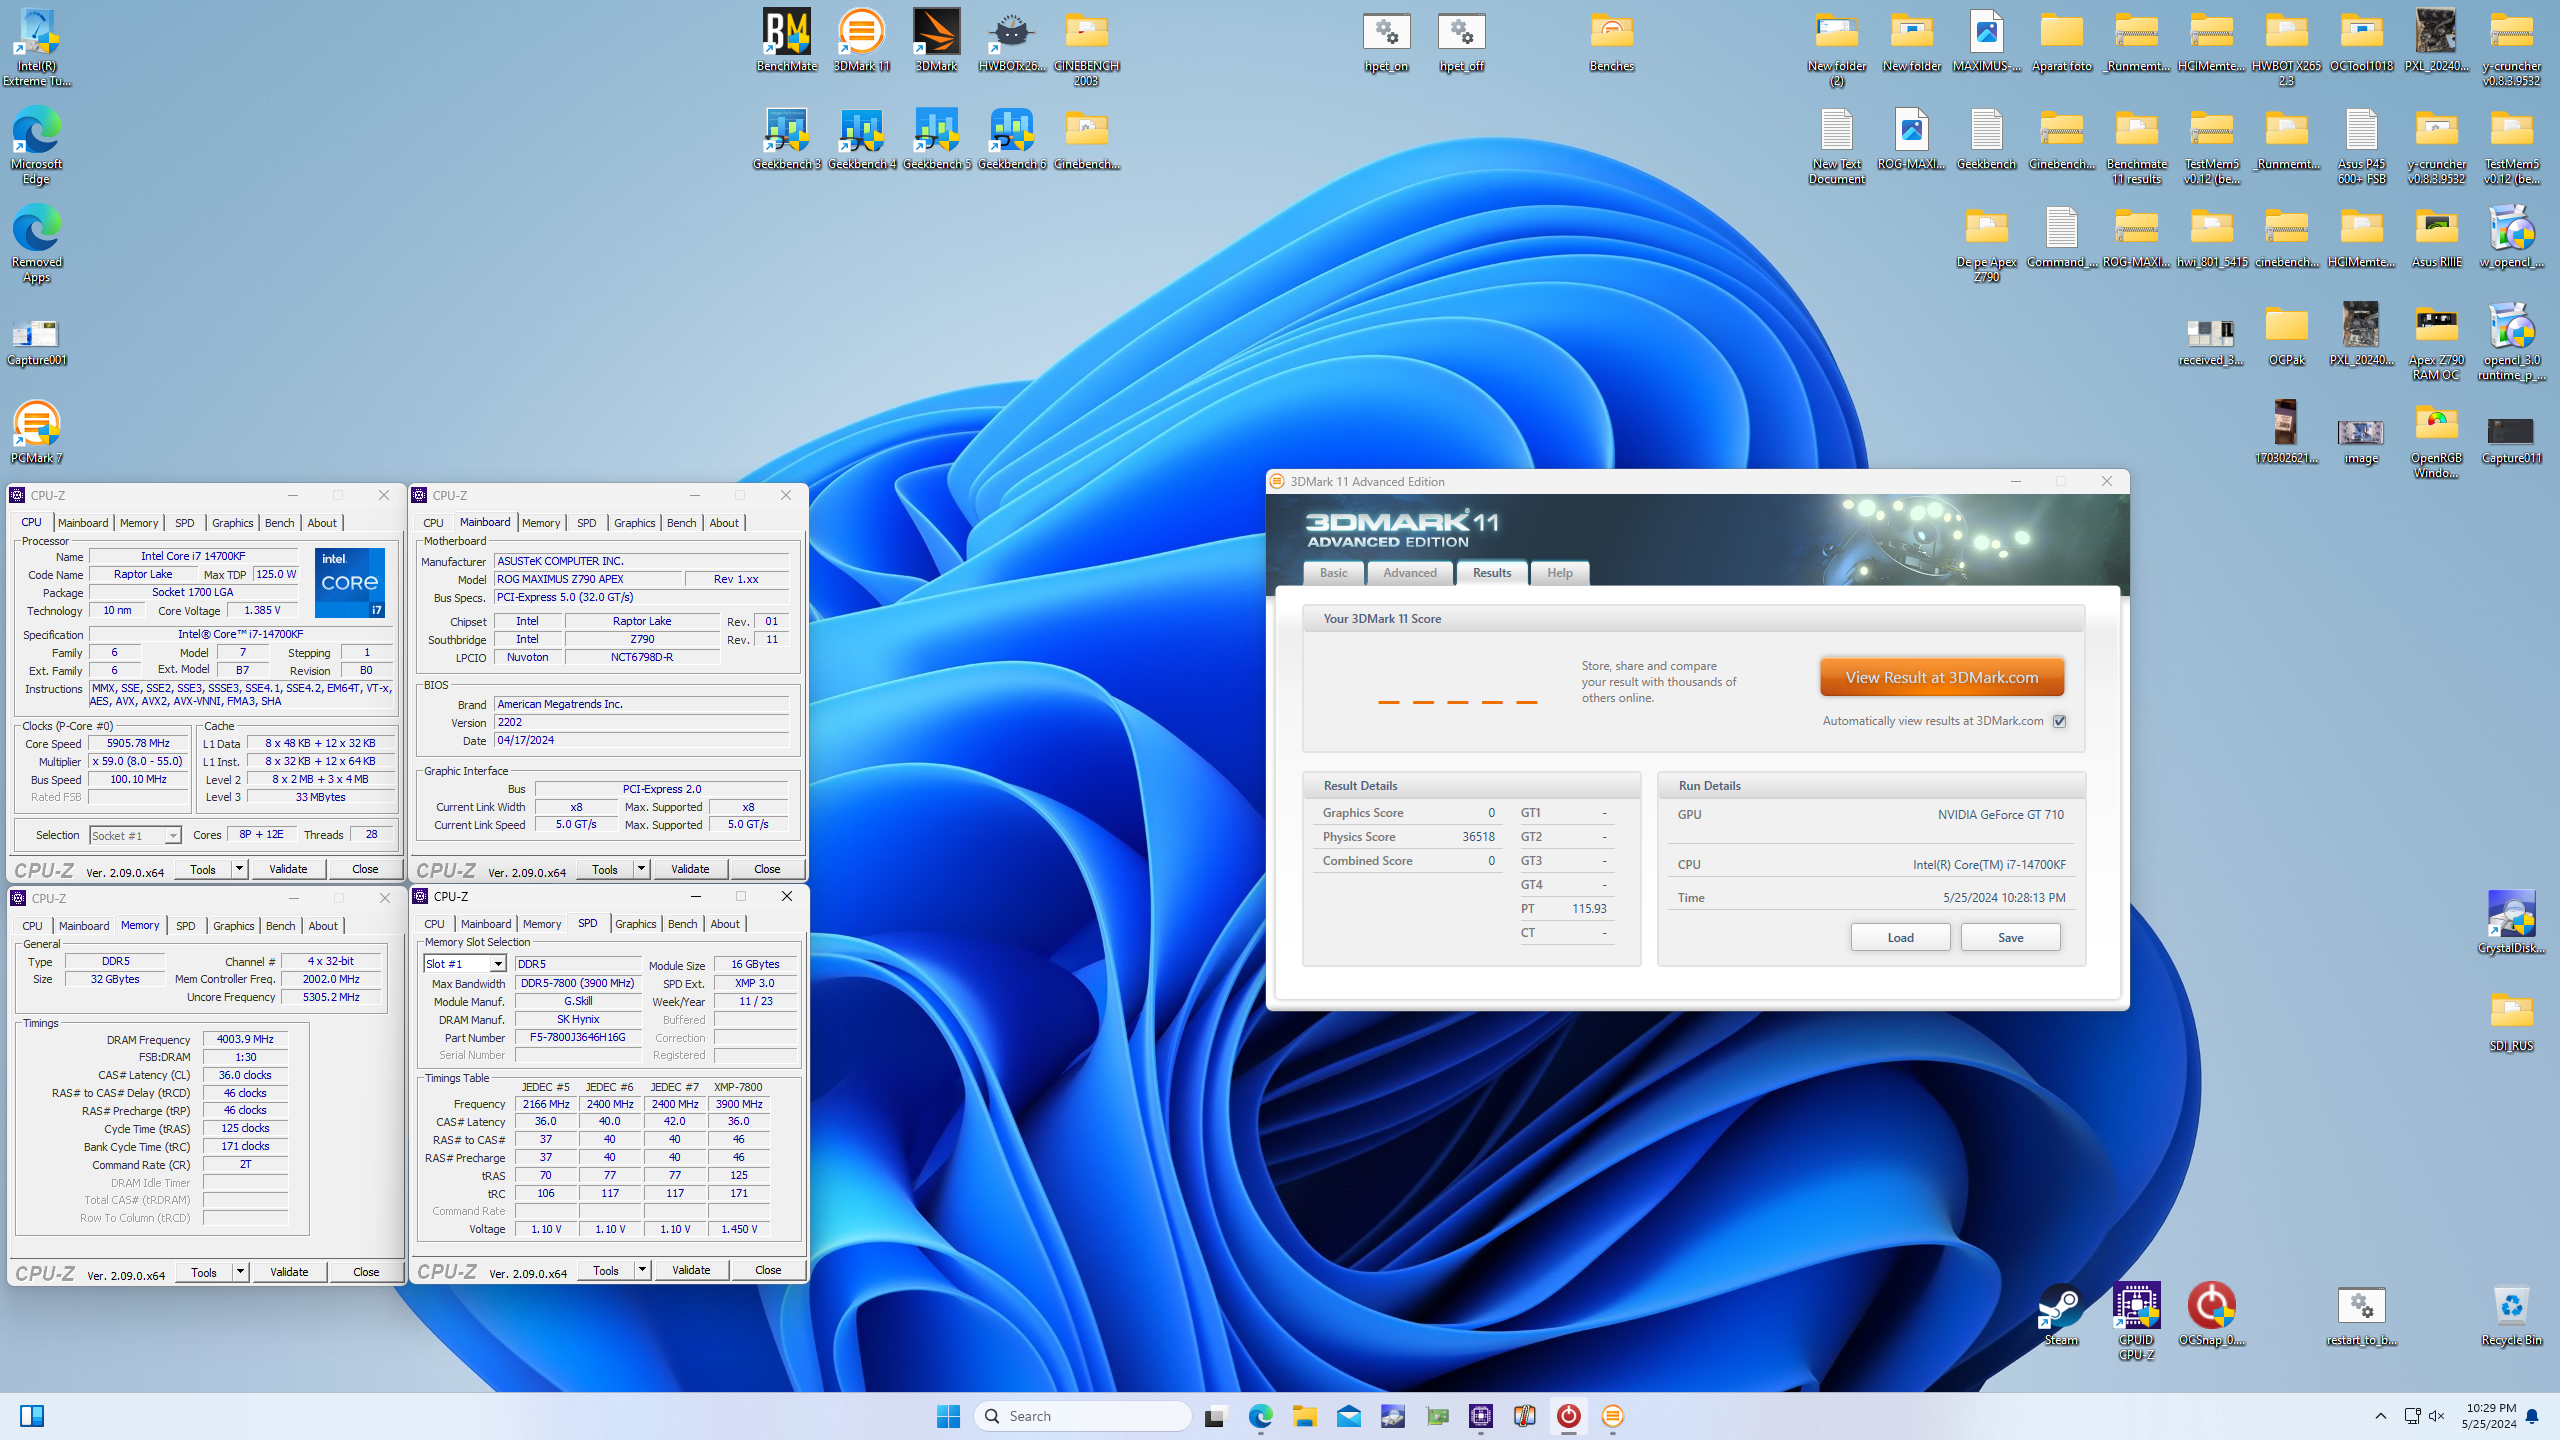The image size is (2560, 1440).
Task: Open the hpet_off batch file icon
Action: [x=1461, y=42]
